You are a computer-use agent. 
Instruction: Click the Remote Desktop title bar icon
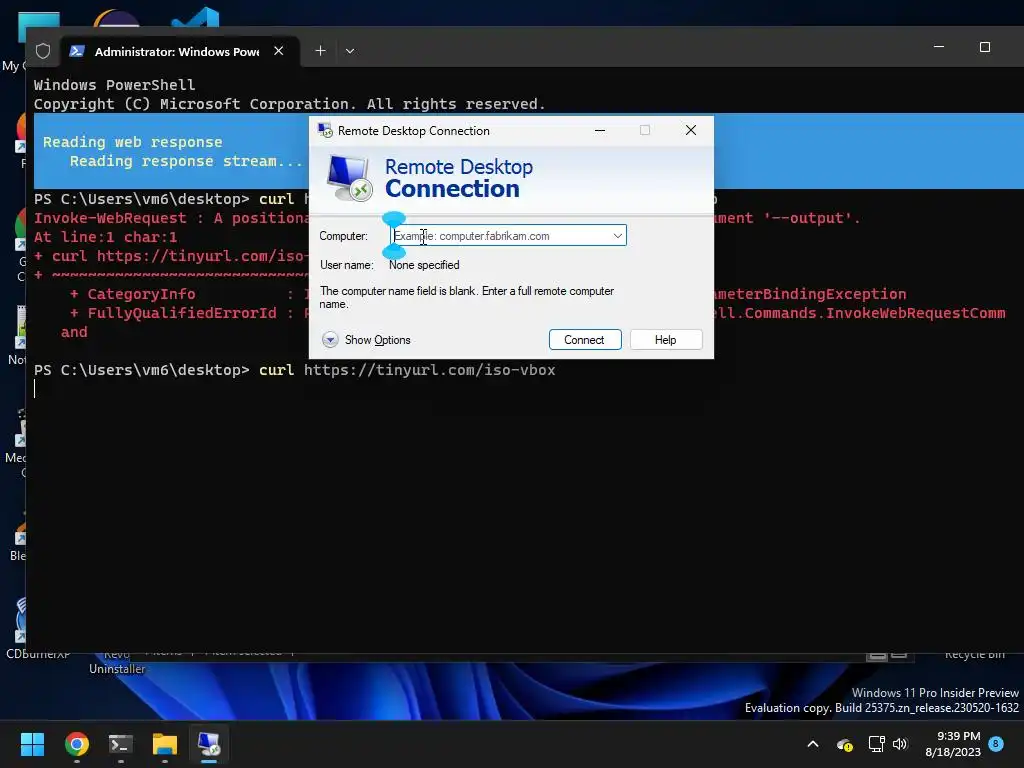325,131
